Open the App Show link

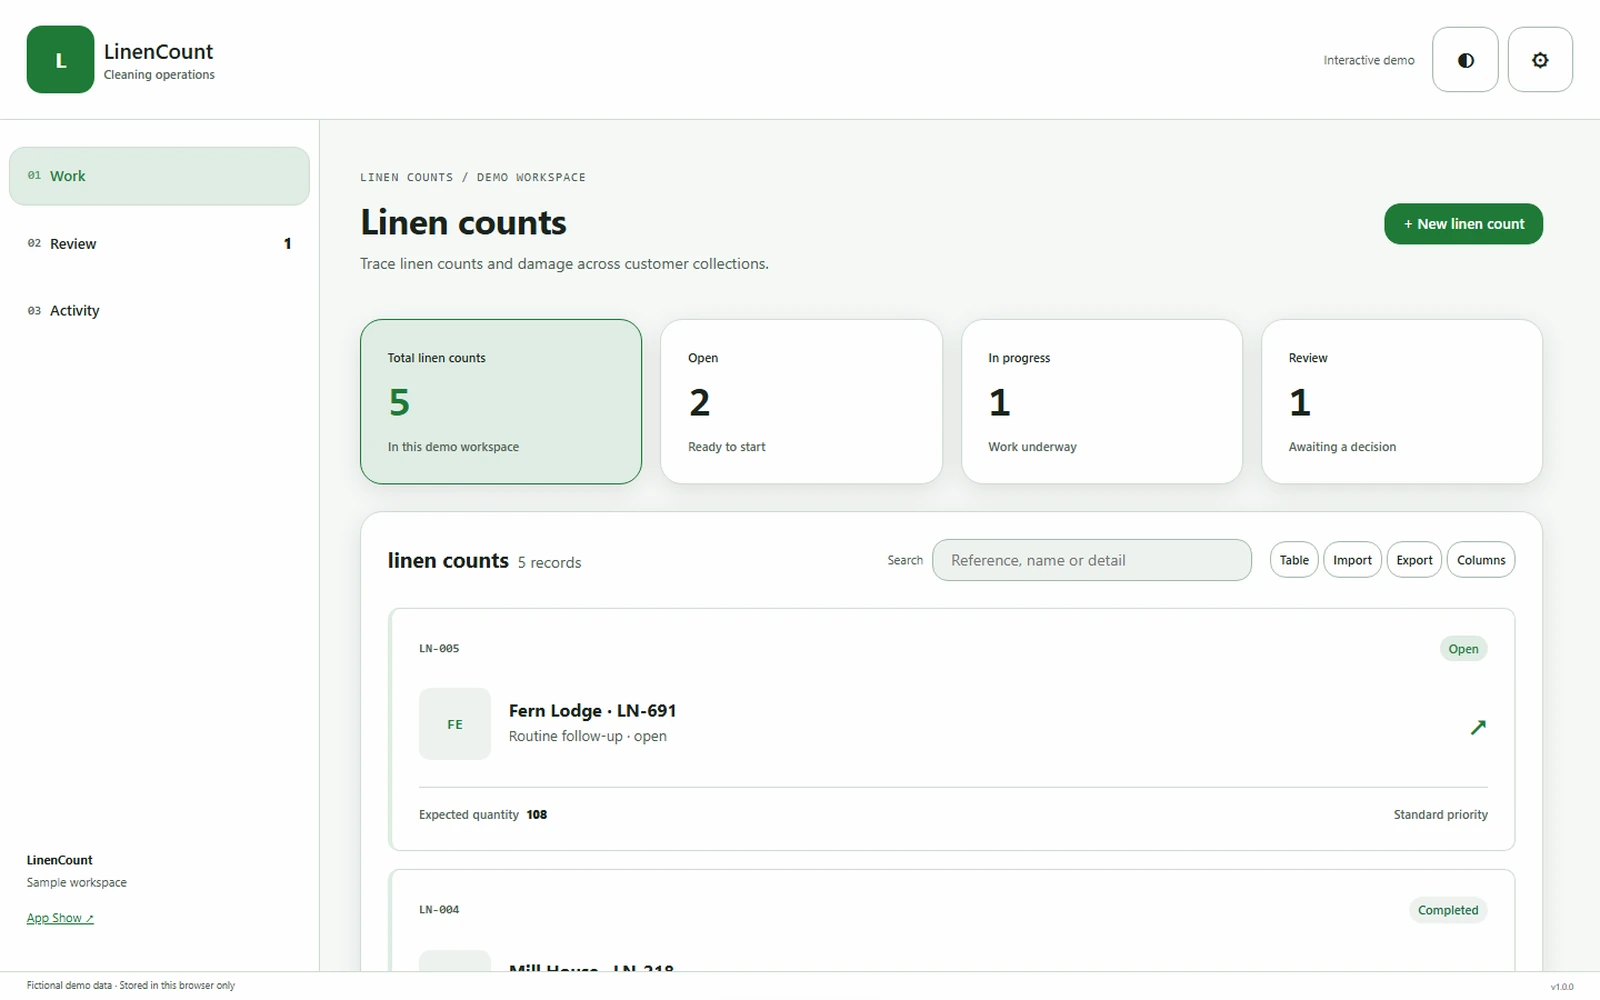pyautogui.click(x=60, y=918)
